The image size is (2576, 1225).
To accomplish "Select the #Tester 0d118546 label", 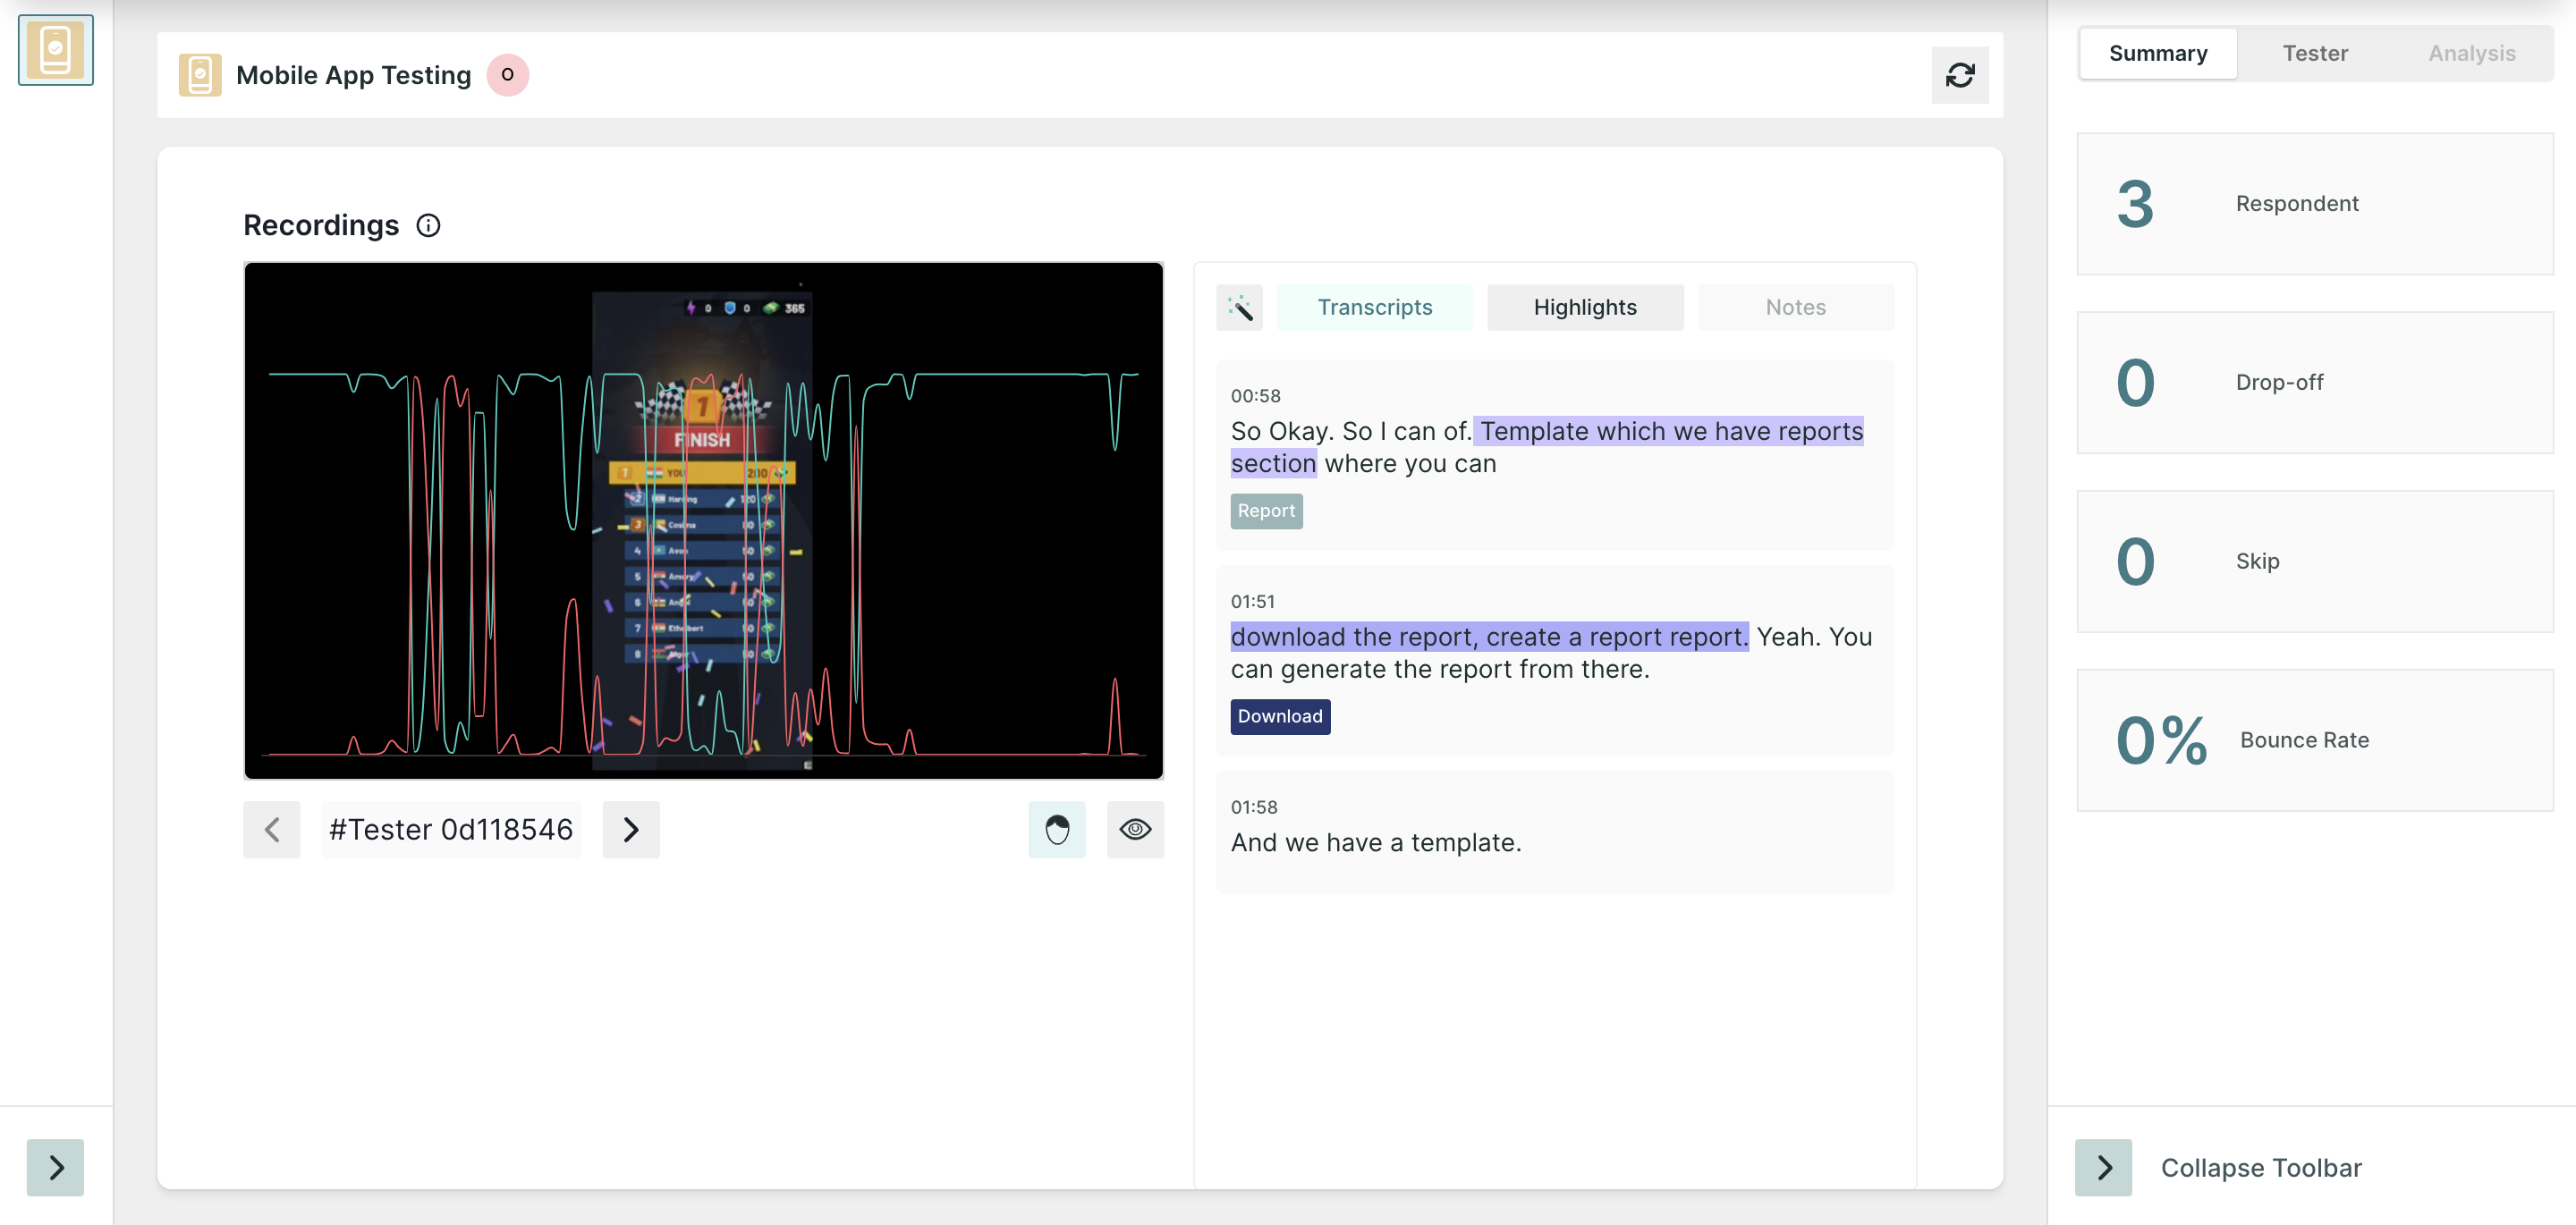I will pos(451,830).
